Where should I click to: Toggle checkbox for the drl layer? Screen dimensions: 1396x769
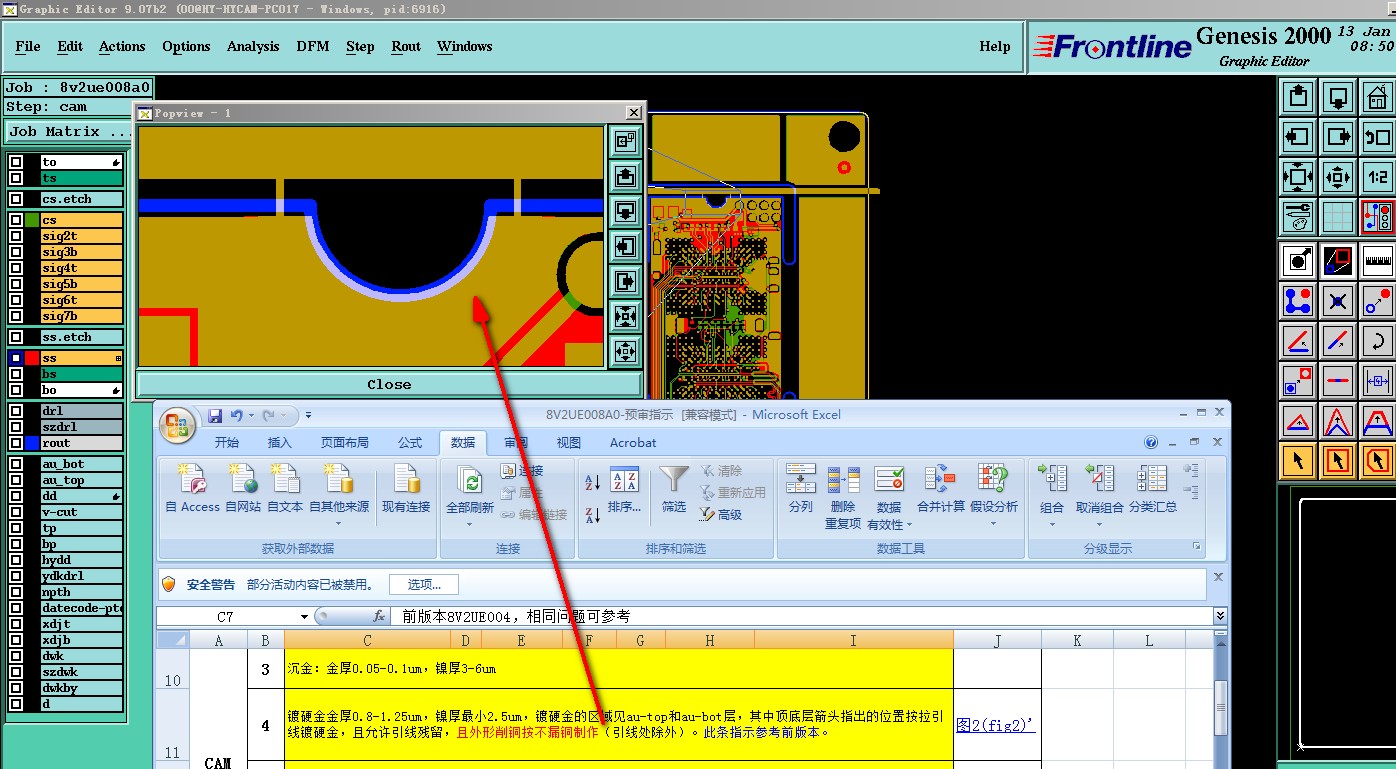click(16, 411)
